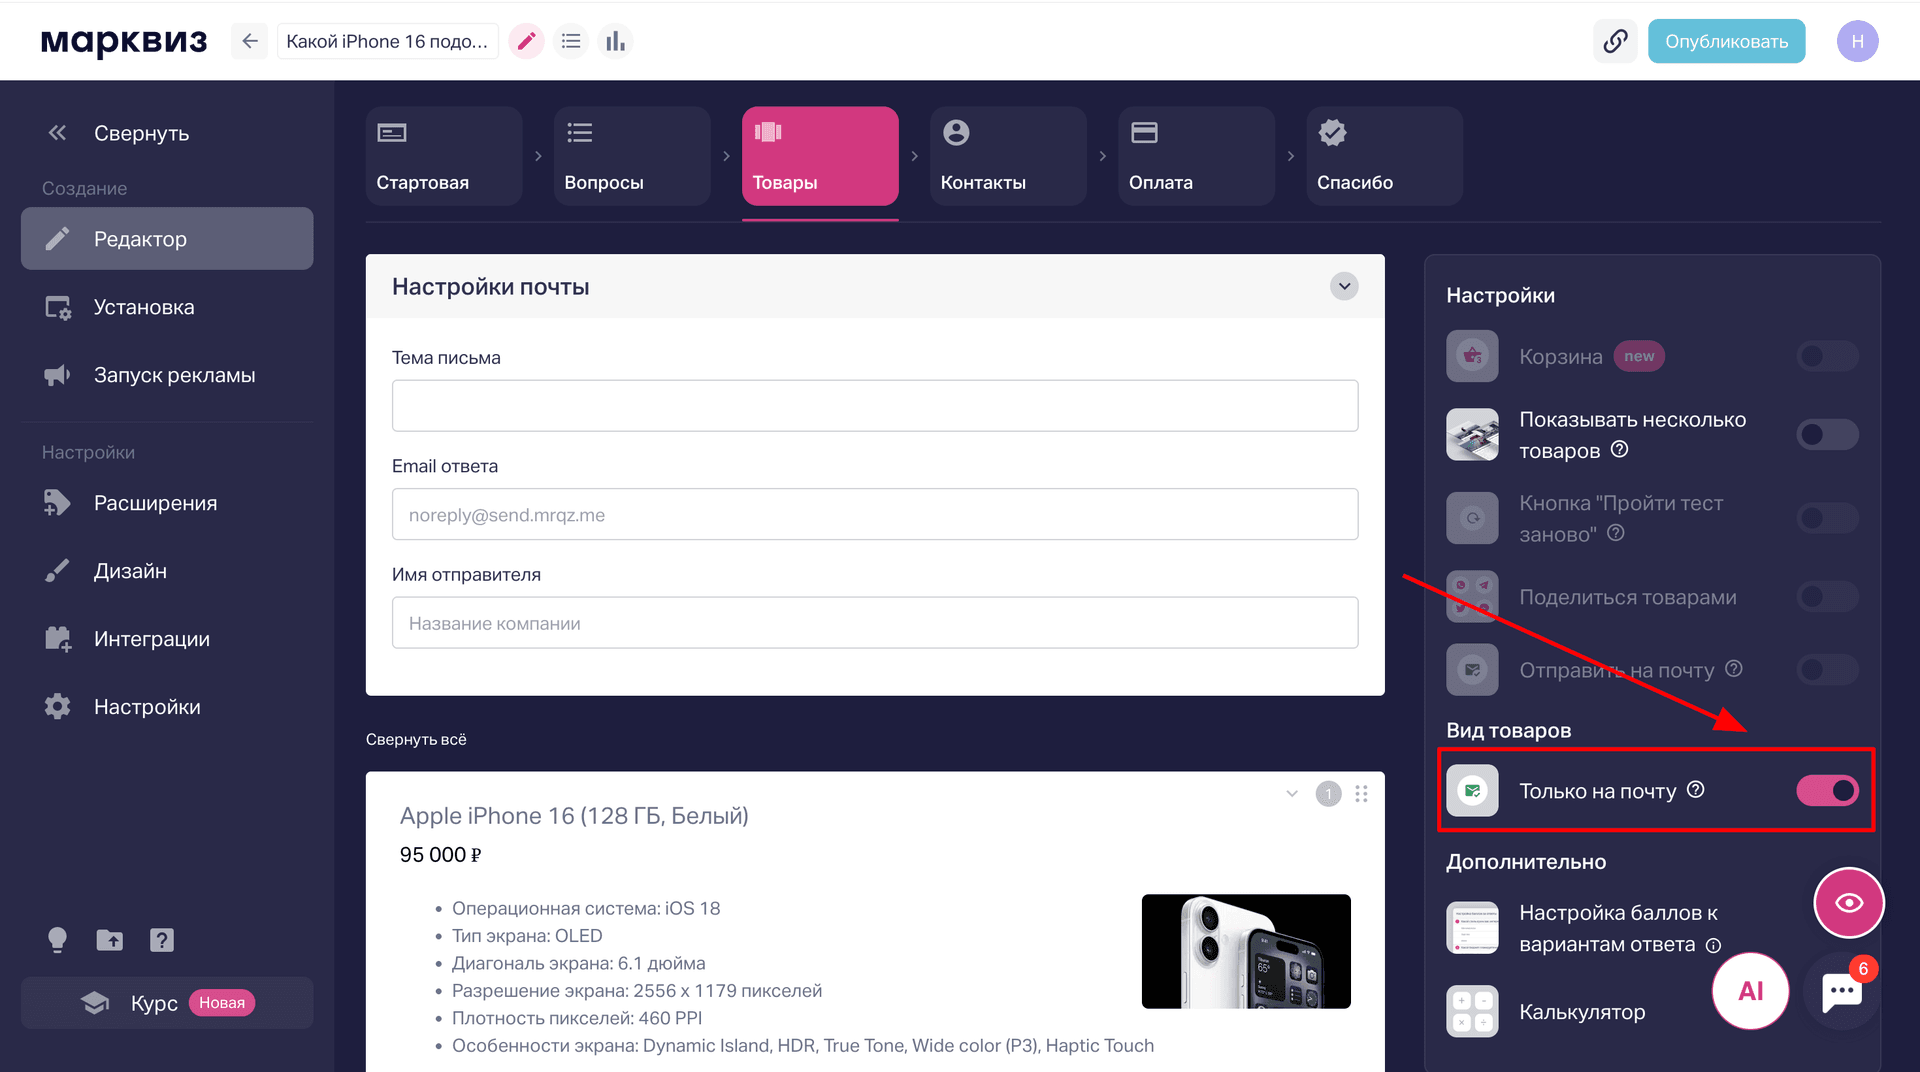
Task: Collapse the Apple iPhone 16 product card
Action: coord(1292,793)
